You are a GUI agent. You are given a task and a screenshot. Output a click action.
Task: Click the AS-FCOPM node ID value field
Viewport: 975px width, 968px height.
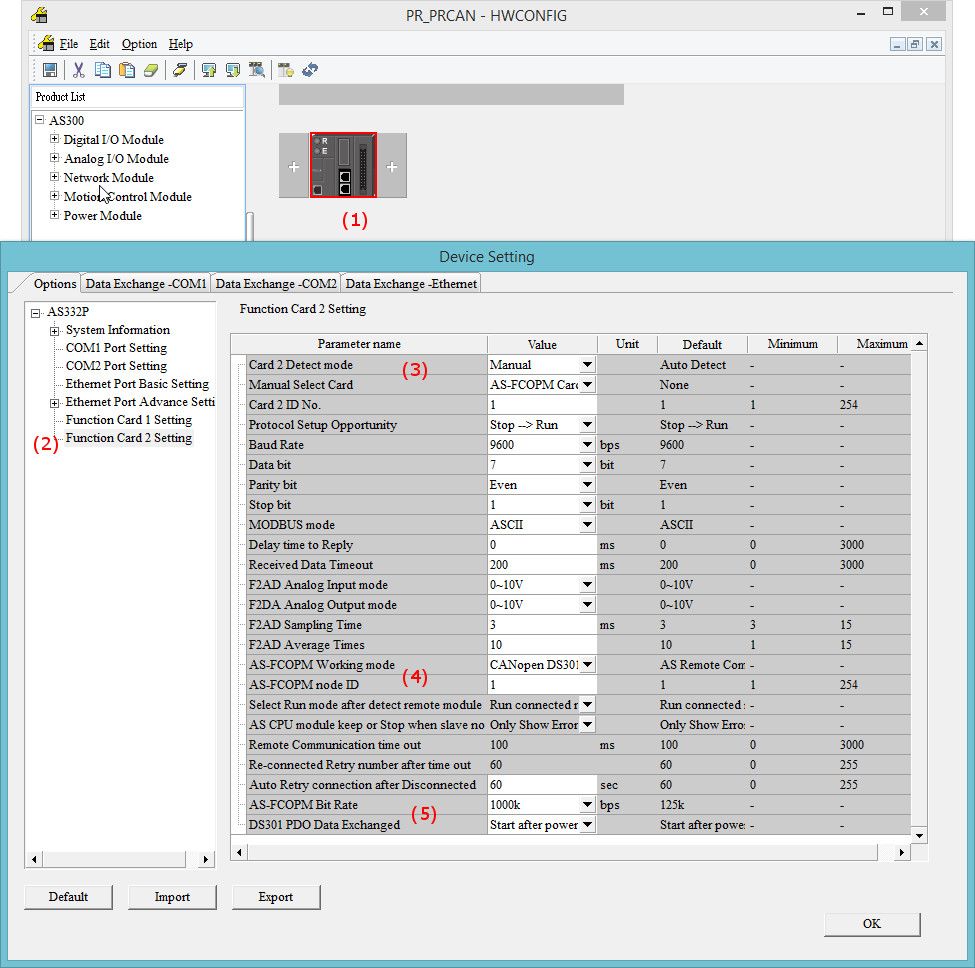coord(540,685)
